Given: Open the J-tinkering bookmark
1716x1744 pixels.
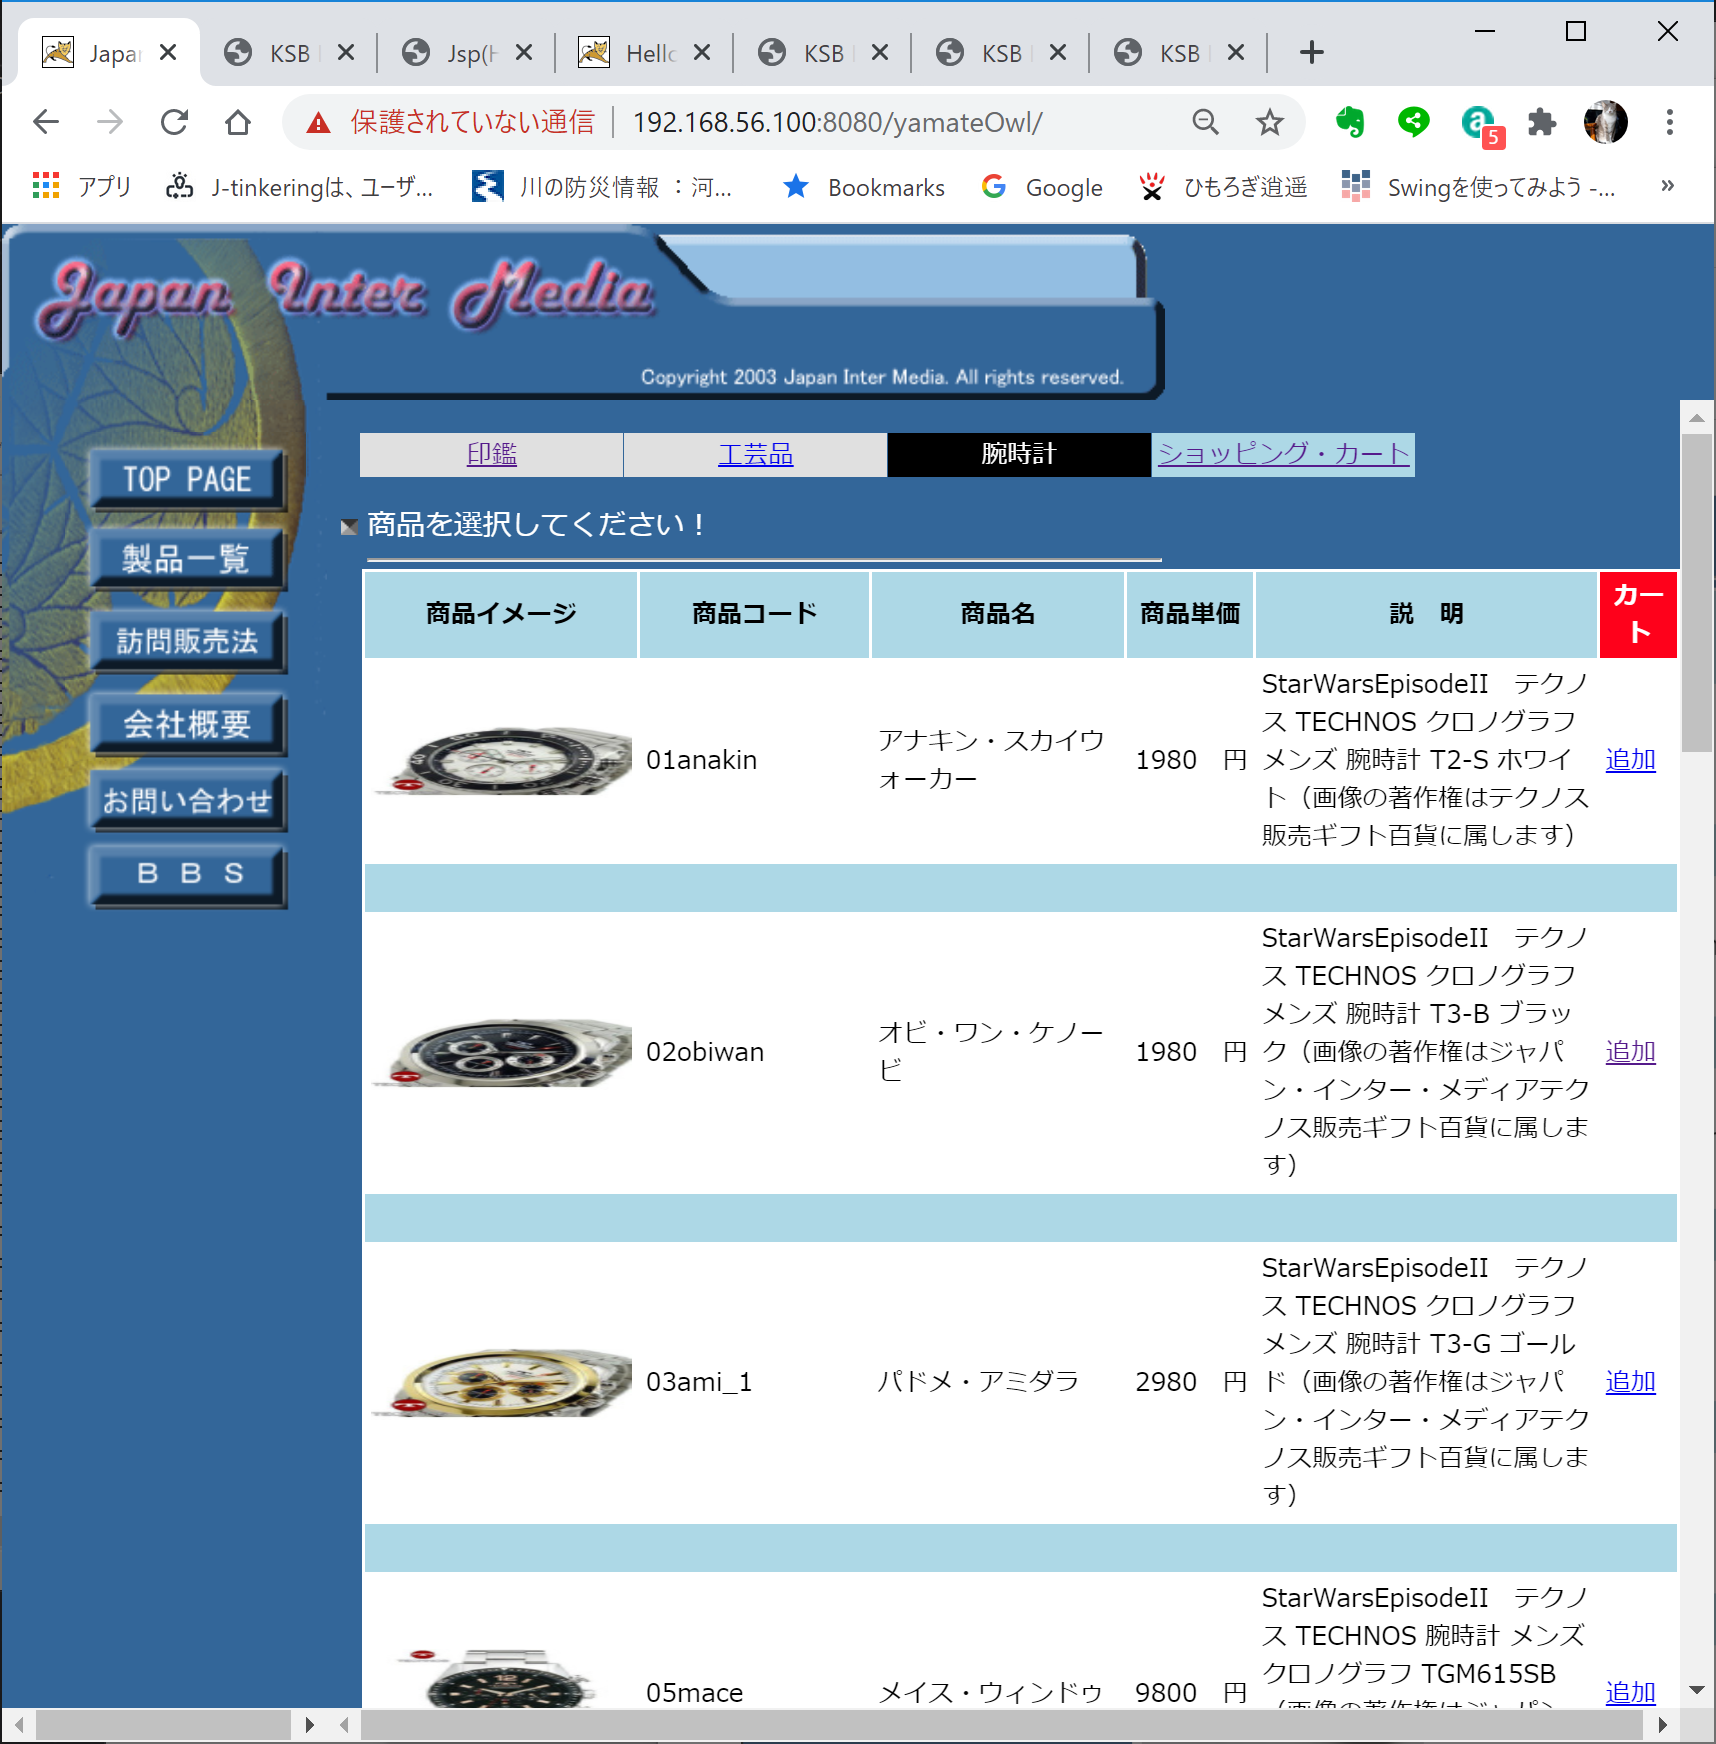Looking at the screenshot, I should [x=300, y=186].
